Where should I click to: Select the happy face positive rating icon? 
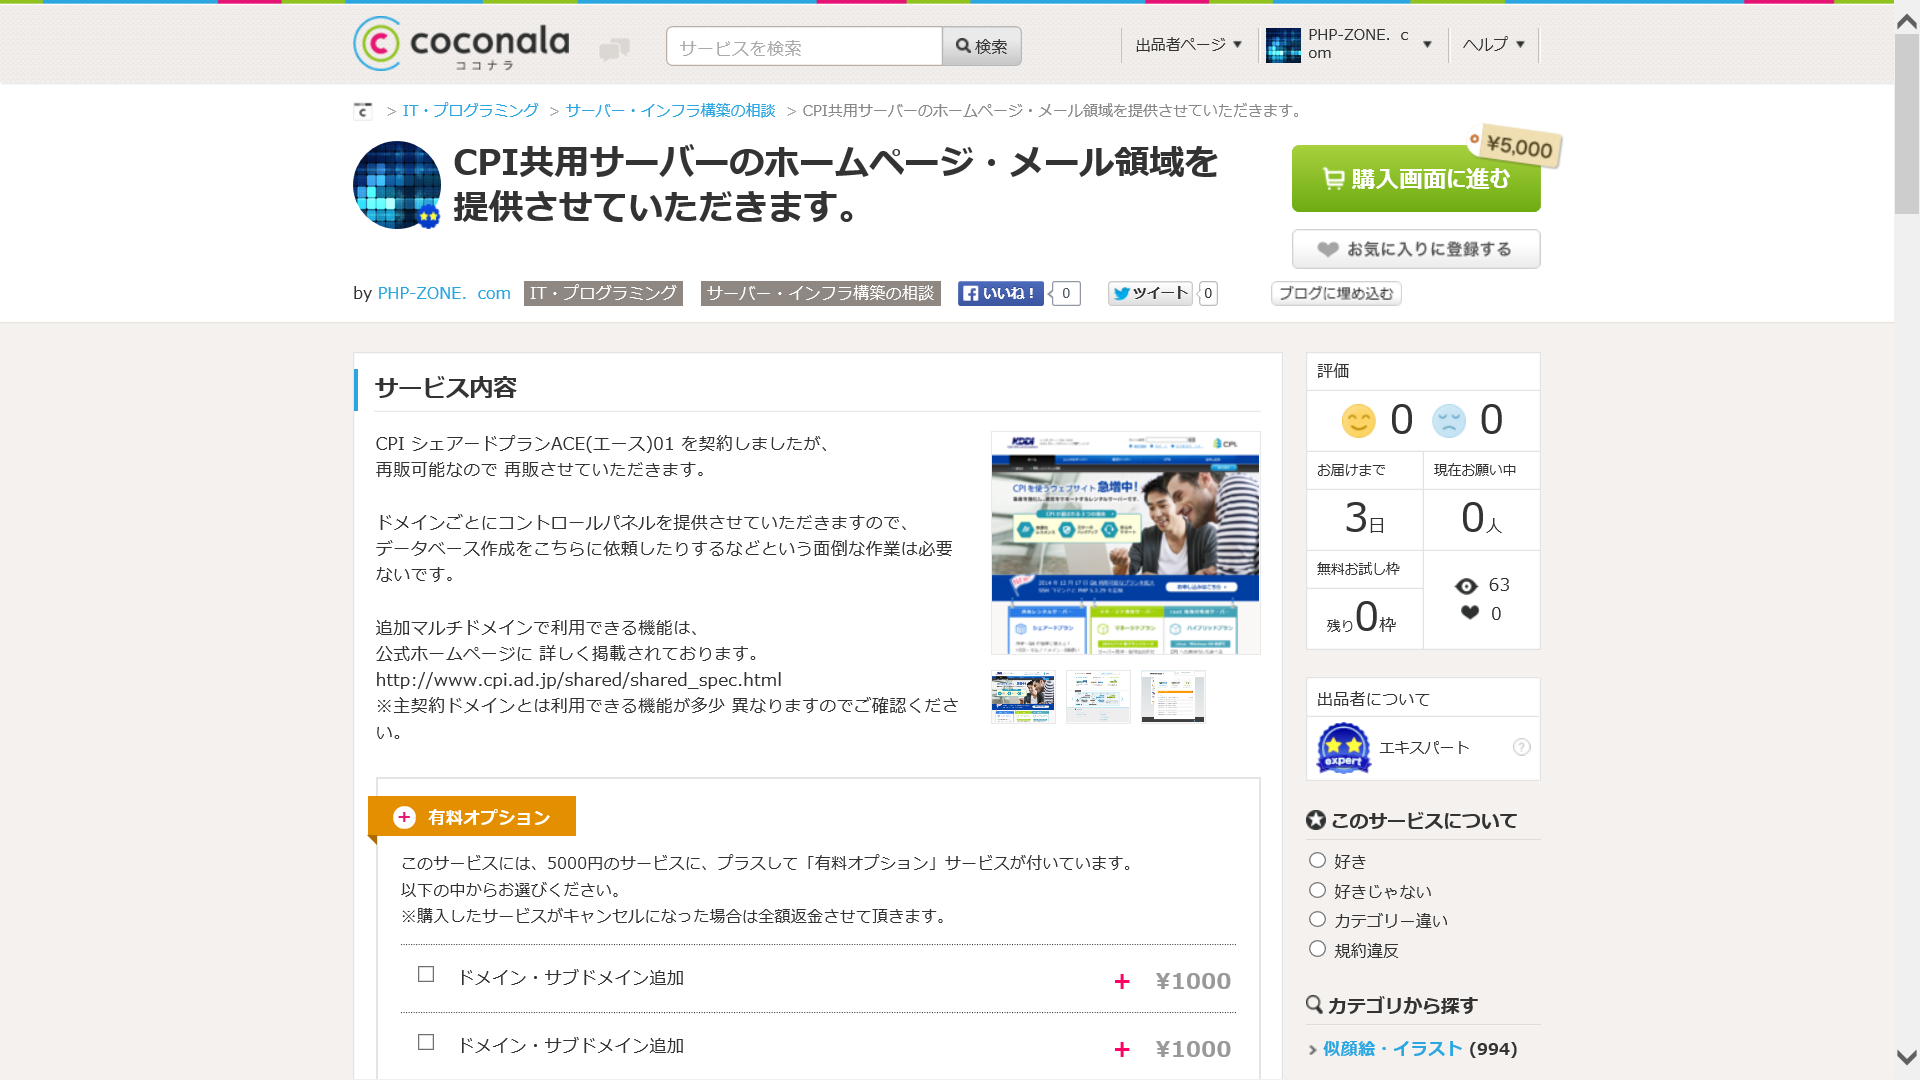pyautogui.click(x=1358, y=420)
